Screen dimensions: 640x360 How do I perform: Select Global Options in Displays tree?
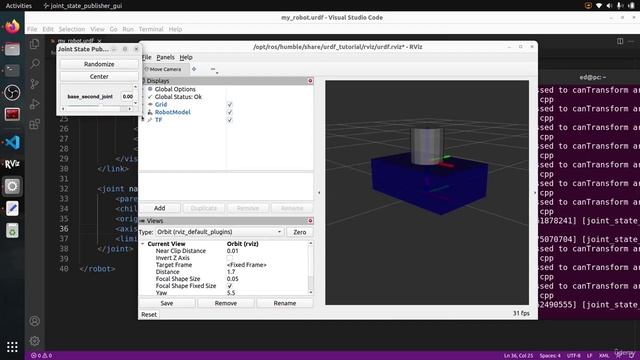(x=175, y=89)
